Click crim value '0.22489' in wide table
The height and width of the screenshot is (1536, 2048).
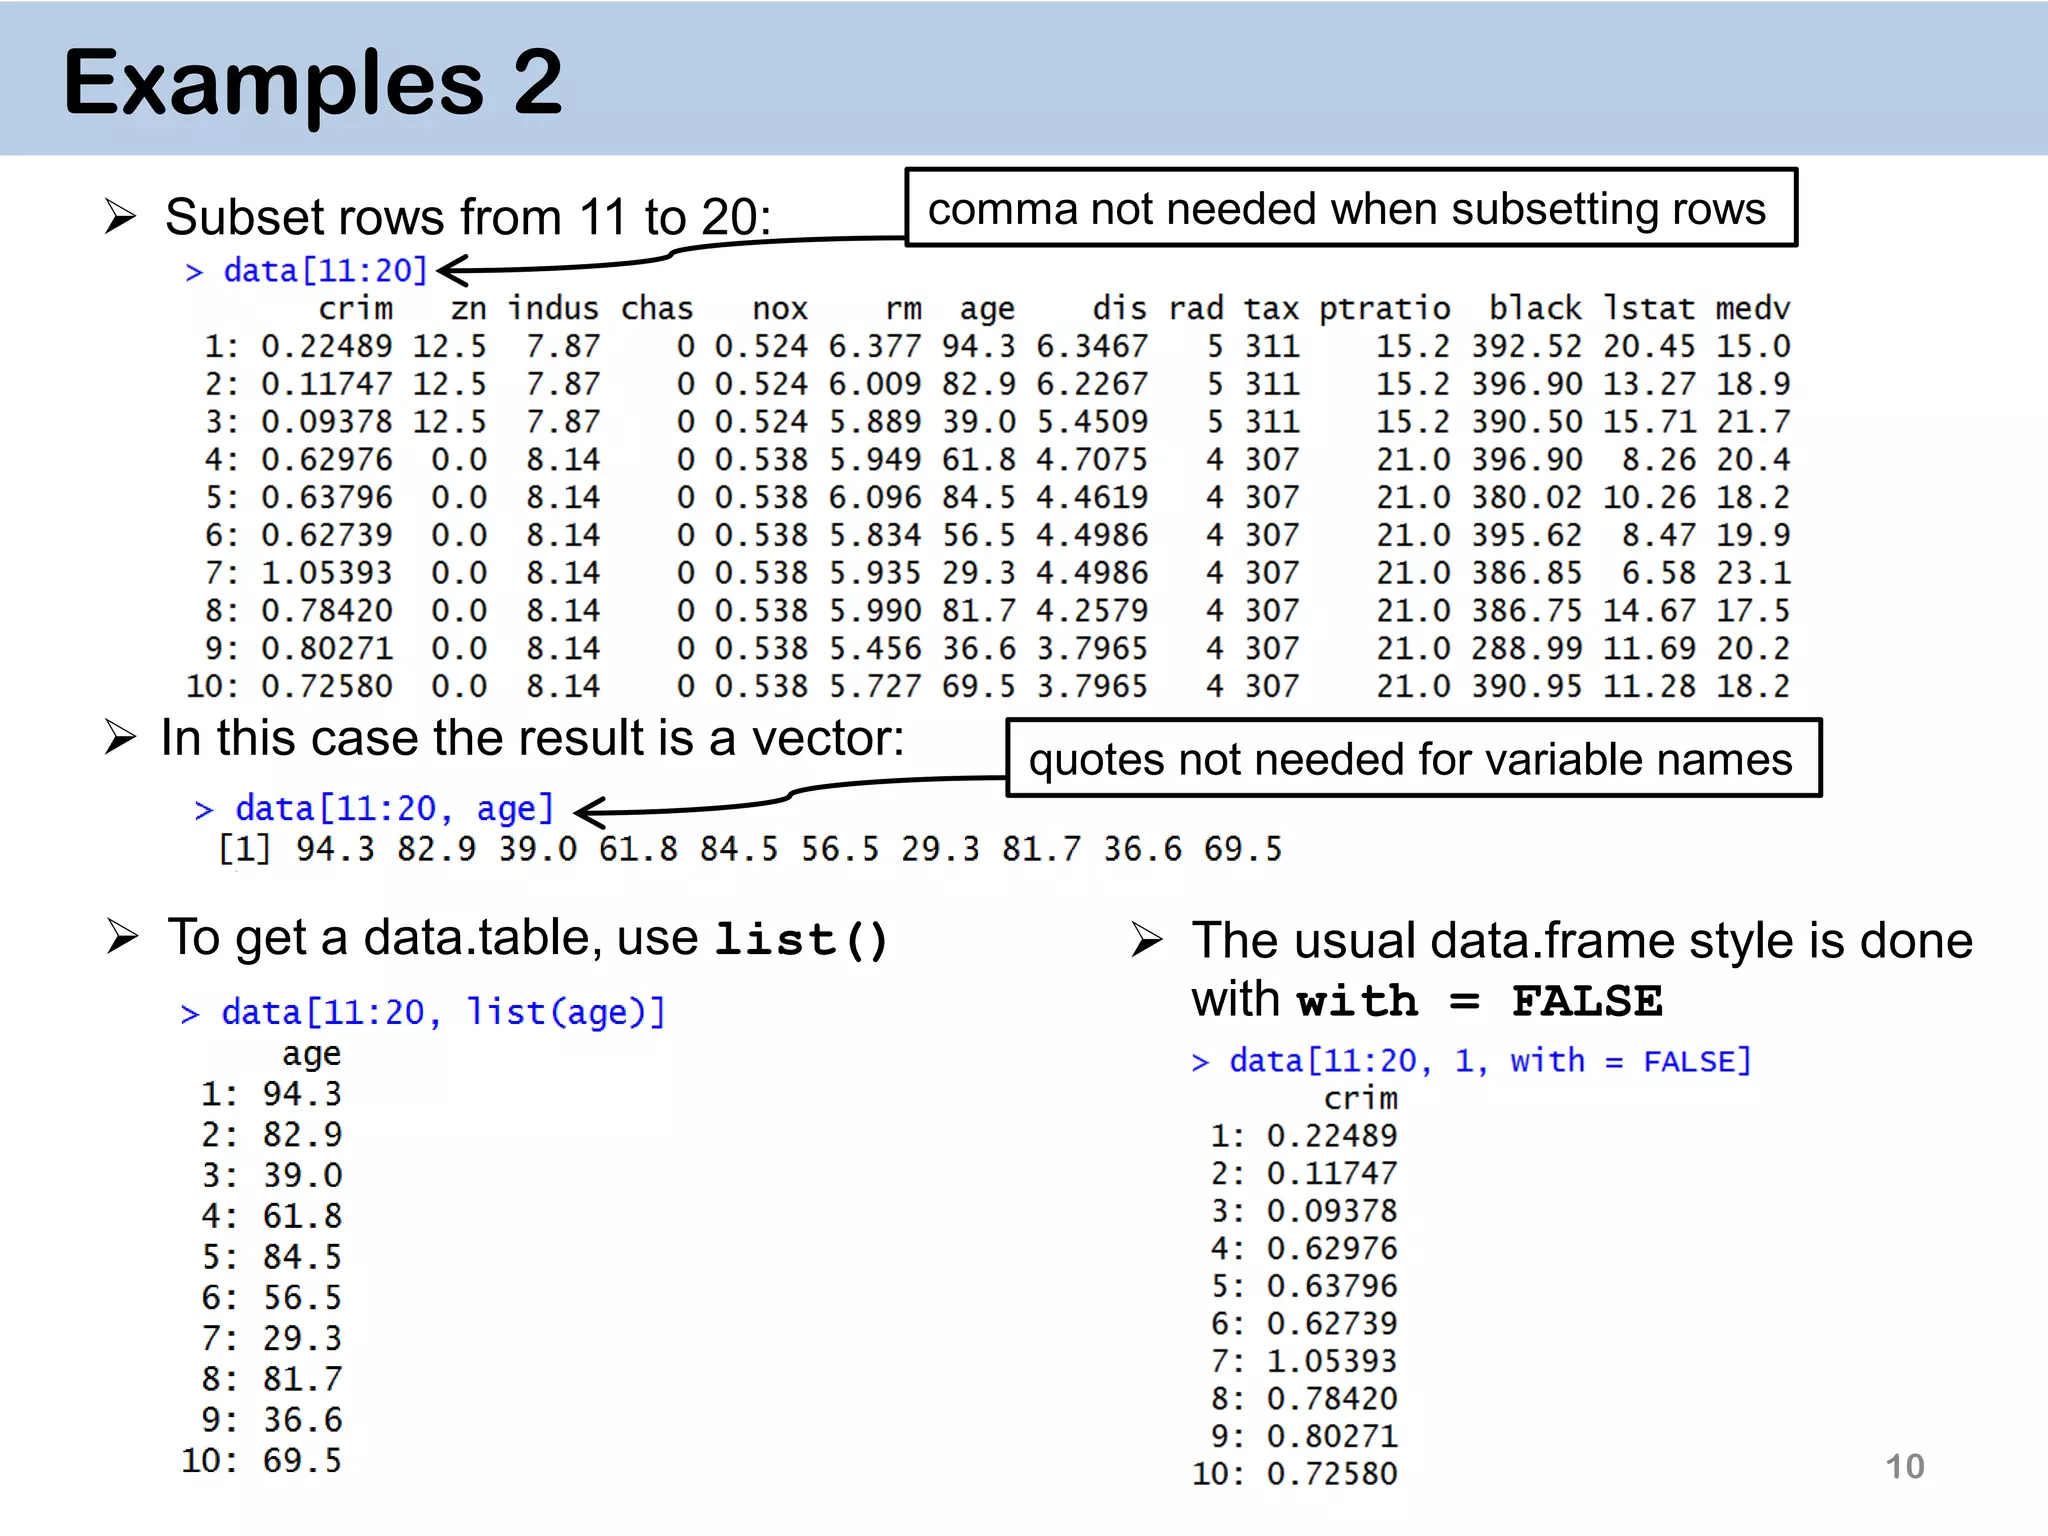click(x=327, y=346)
